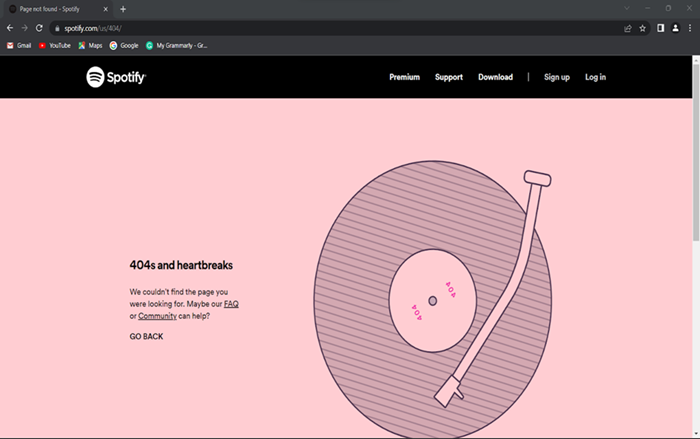Click Log in in the header

tap(596, 77)
